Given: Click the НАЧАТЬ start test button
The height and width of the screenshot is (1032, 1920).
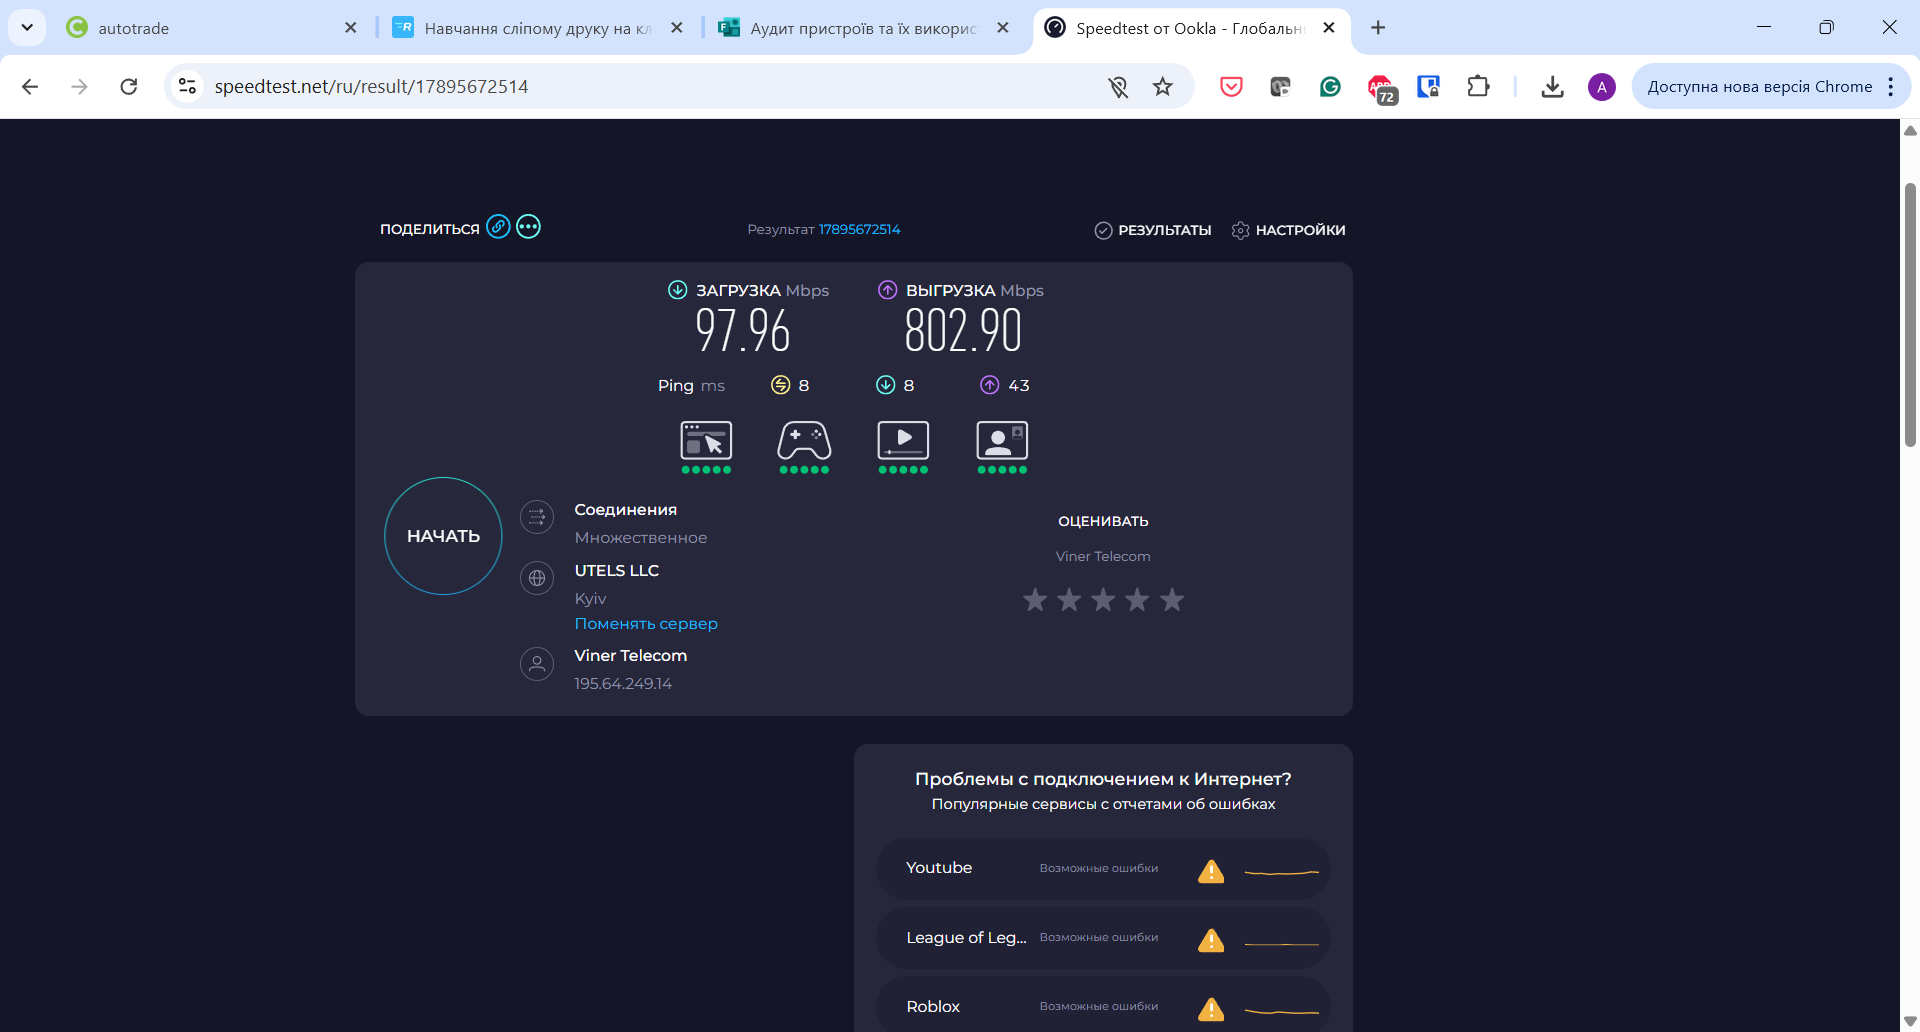Looking at the screenshot, I should click(x=443, y=536).
